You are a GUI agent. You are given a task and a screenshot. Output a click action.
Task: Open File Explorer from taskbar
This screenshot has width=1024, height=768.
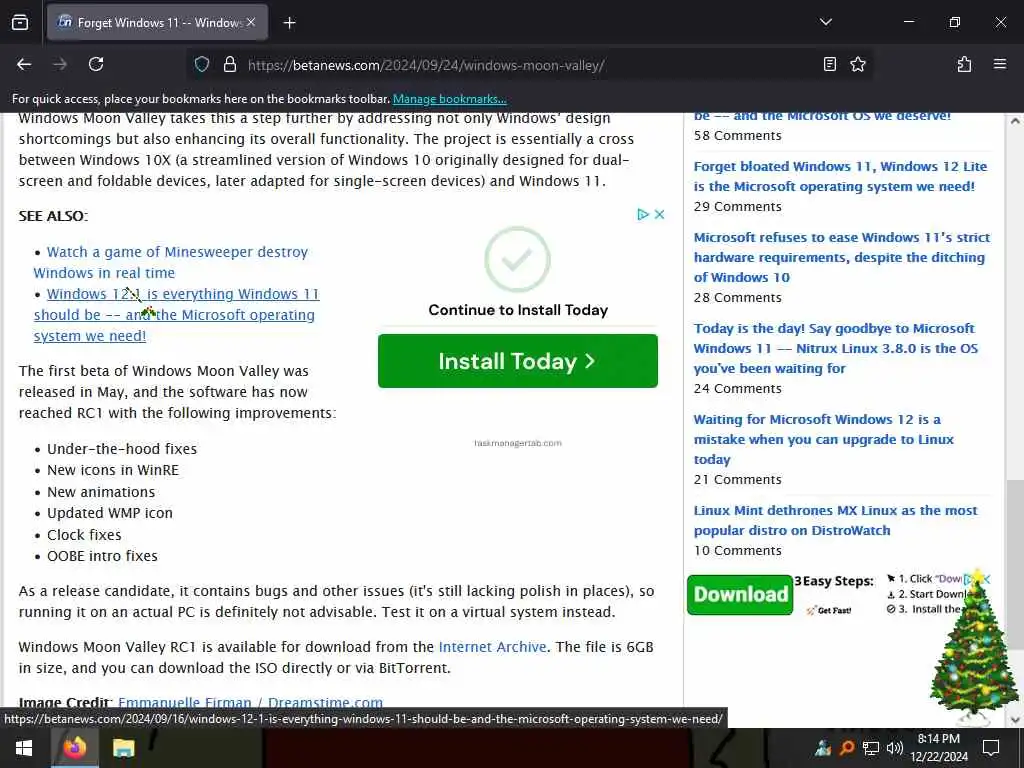[x=123, y=748]
